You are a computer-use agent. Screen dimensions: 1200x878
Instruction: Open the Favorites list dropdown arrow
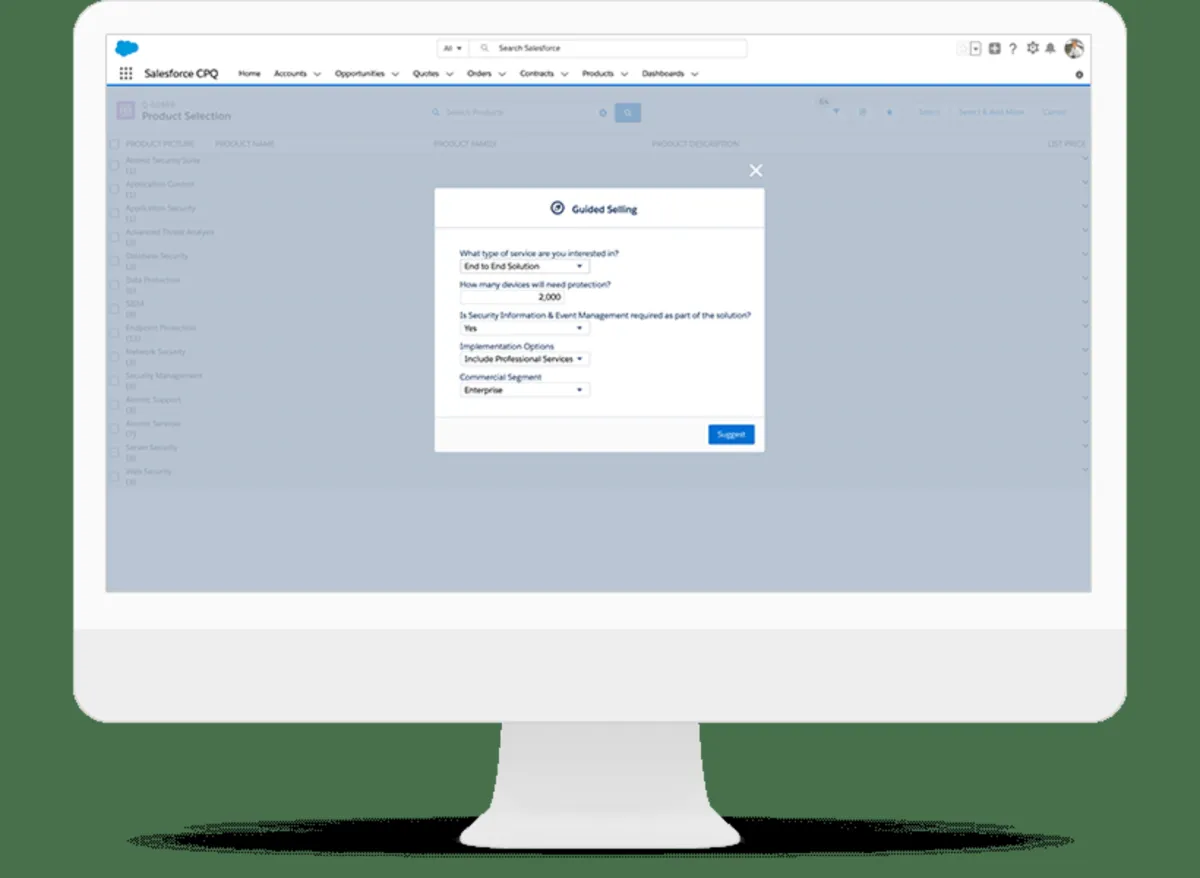(976, 48)
